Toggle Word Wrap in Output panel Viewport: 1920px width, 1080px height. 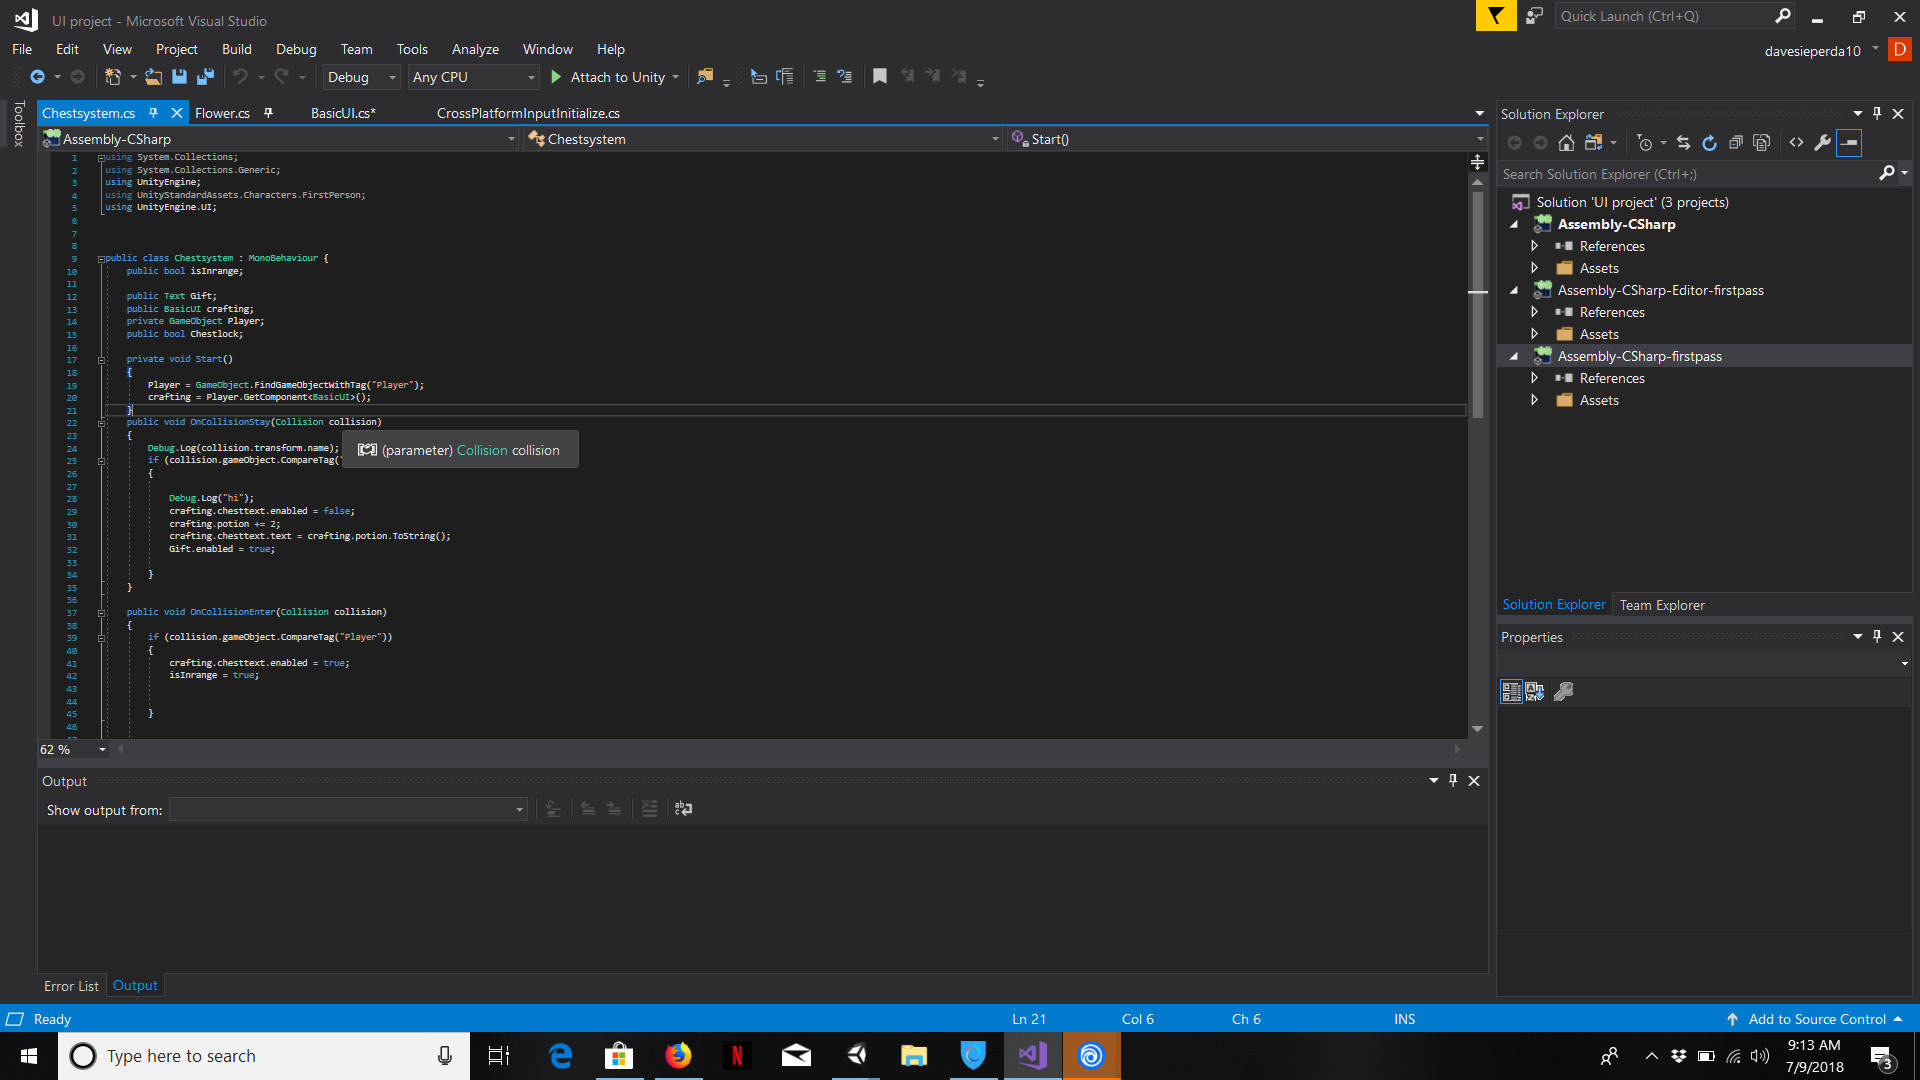point(683,809)
